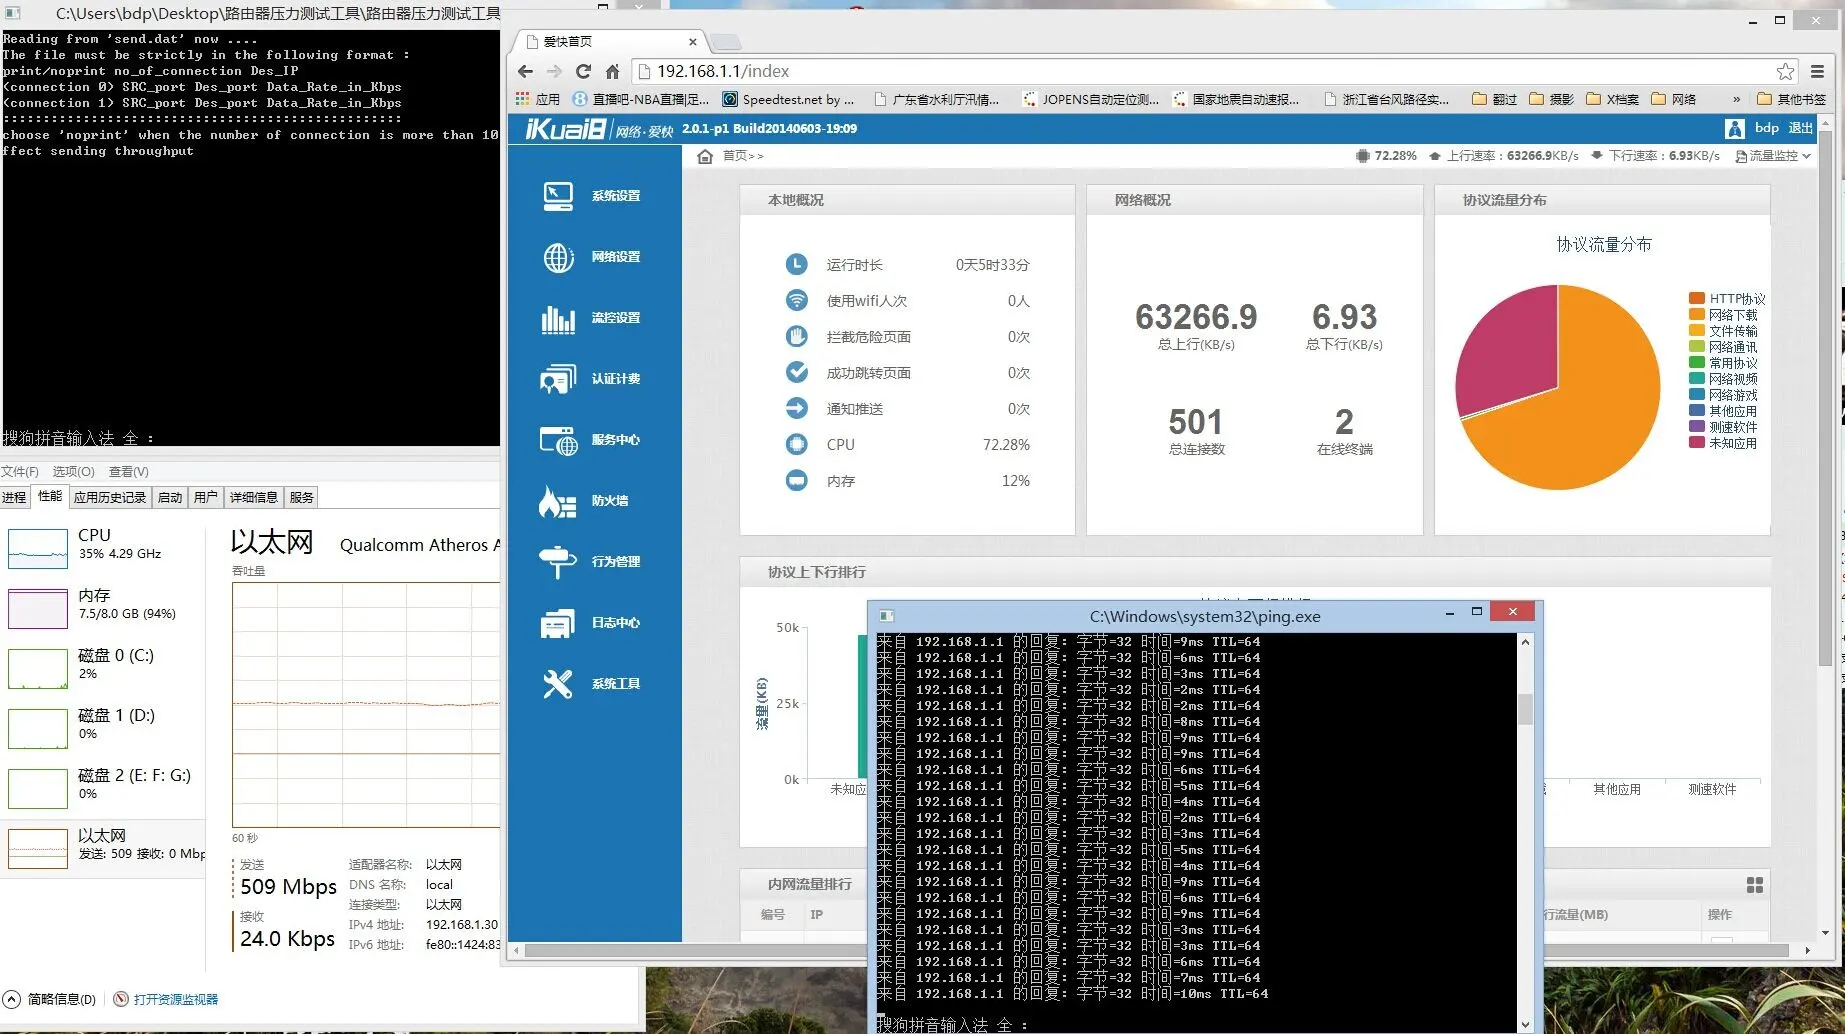
Task: Open 翻过 bookmark folder
Action: (1494, 99)
